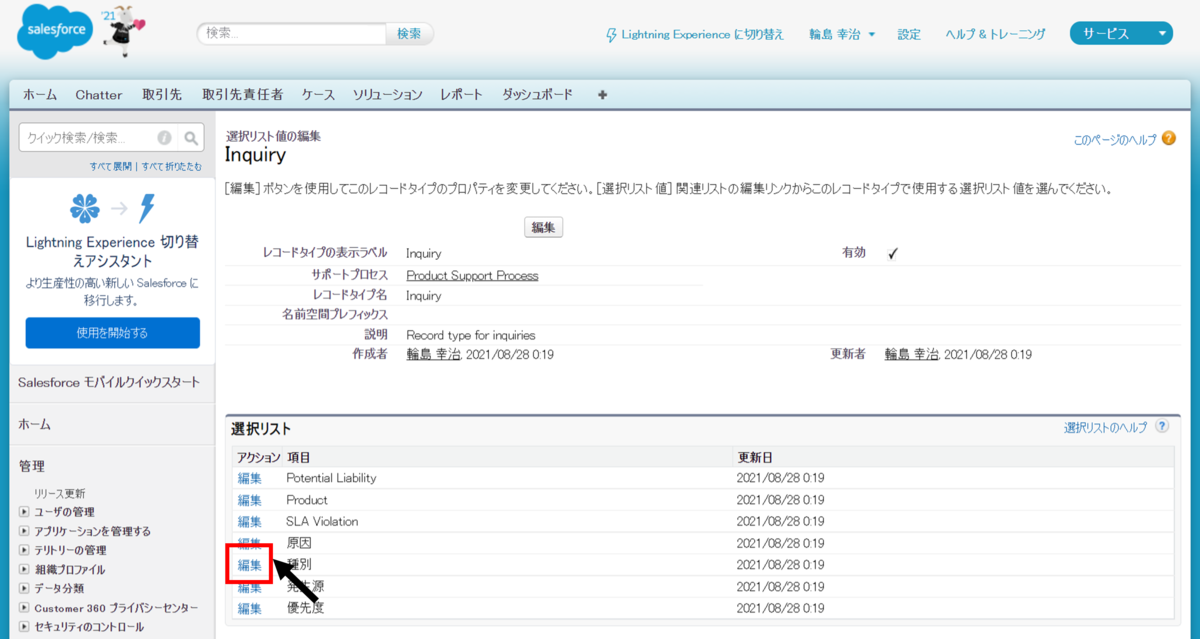
Task: Click the 原因 field name
Action: [299, 543]
